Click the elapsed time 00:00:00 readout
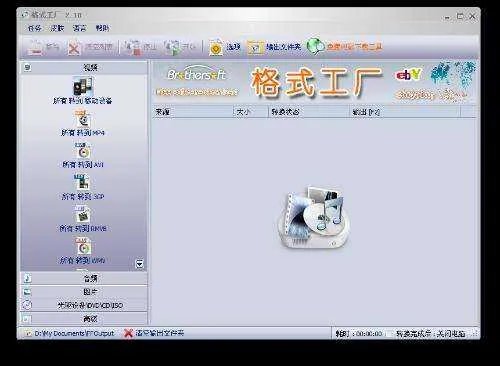 click(x=369, y=334)
